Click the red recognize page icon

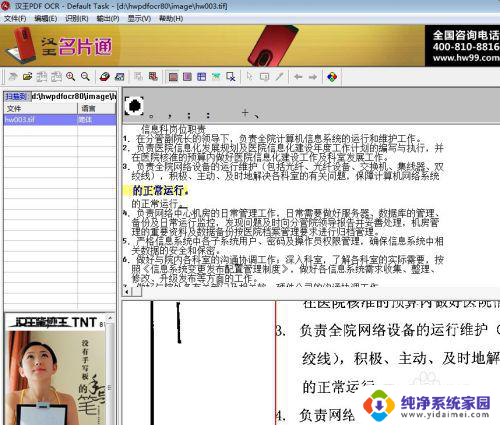(153, 77)
